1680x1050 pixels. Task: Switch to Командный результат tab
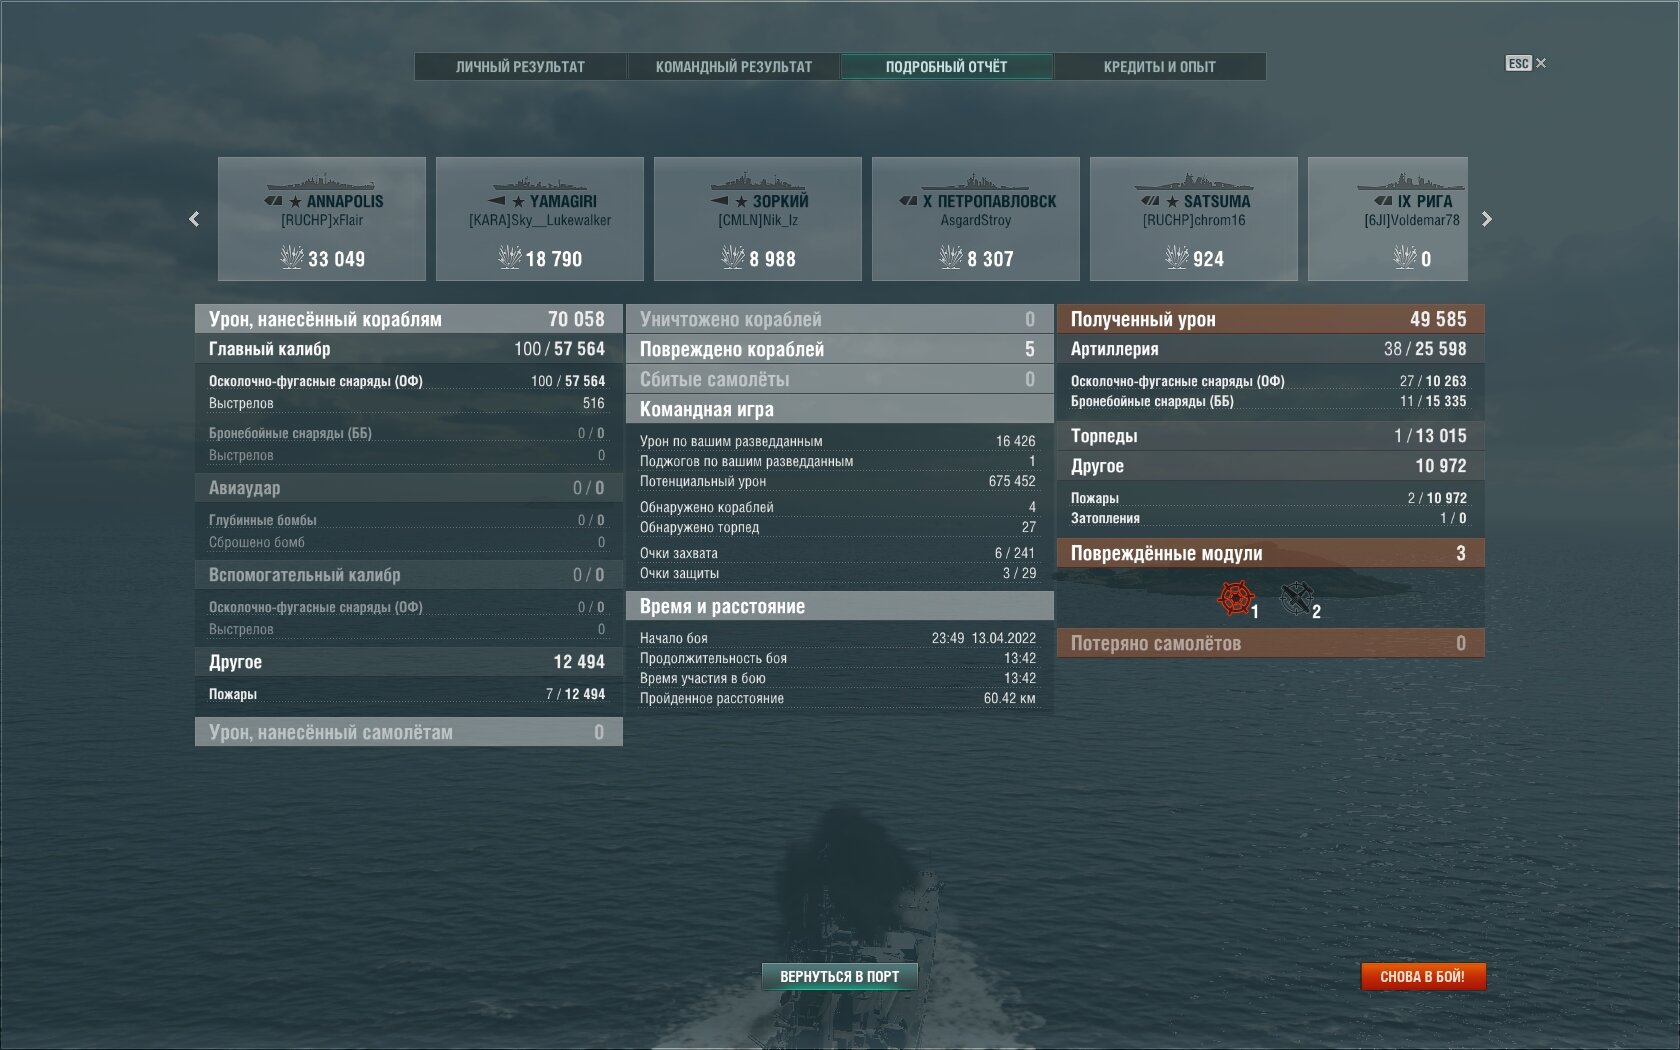pyautogui.click(x=733, y=66)
